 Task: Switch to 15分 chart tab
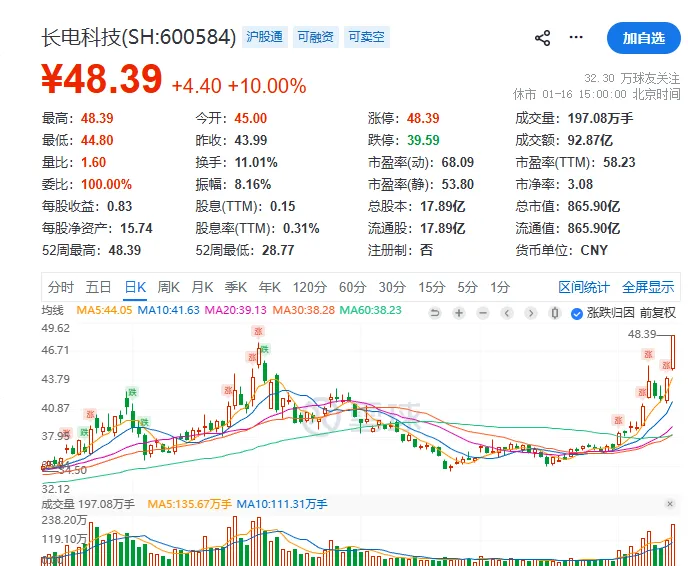[x=431, y=287]
